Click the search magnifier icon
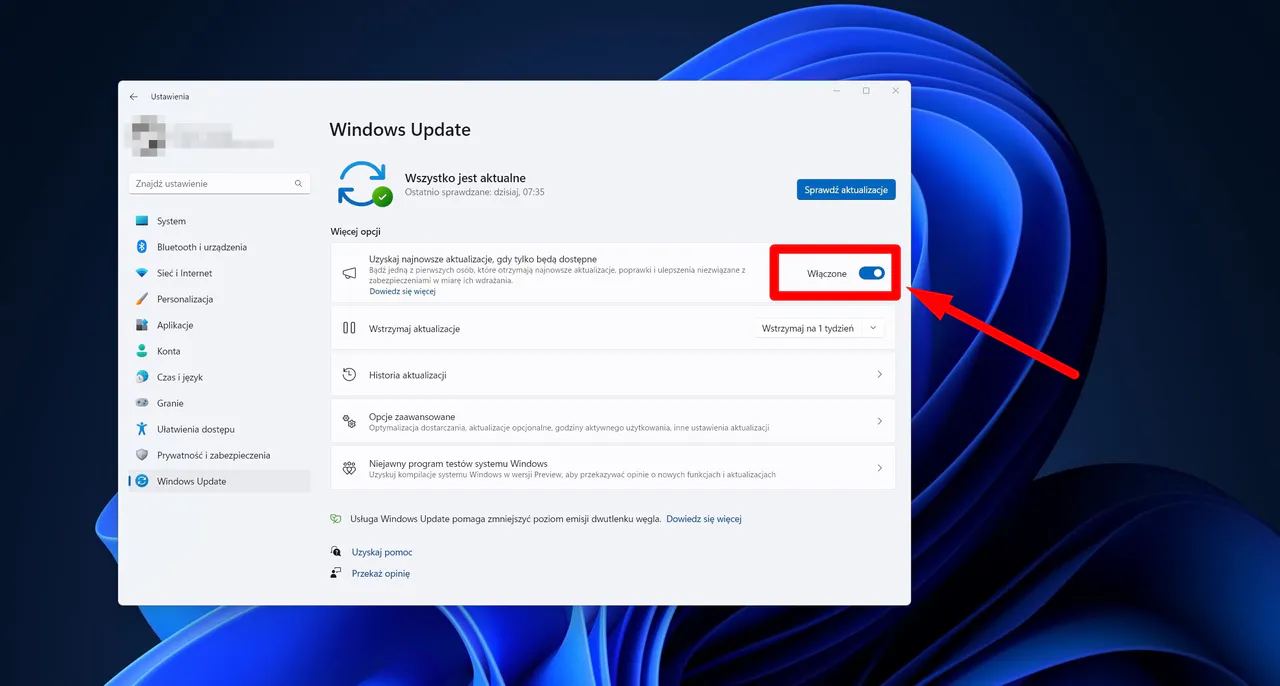Viewport: 1280px width, 686px height. coord(298,184)
